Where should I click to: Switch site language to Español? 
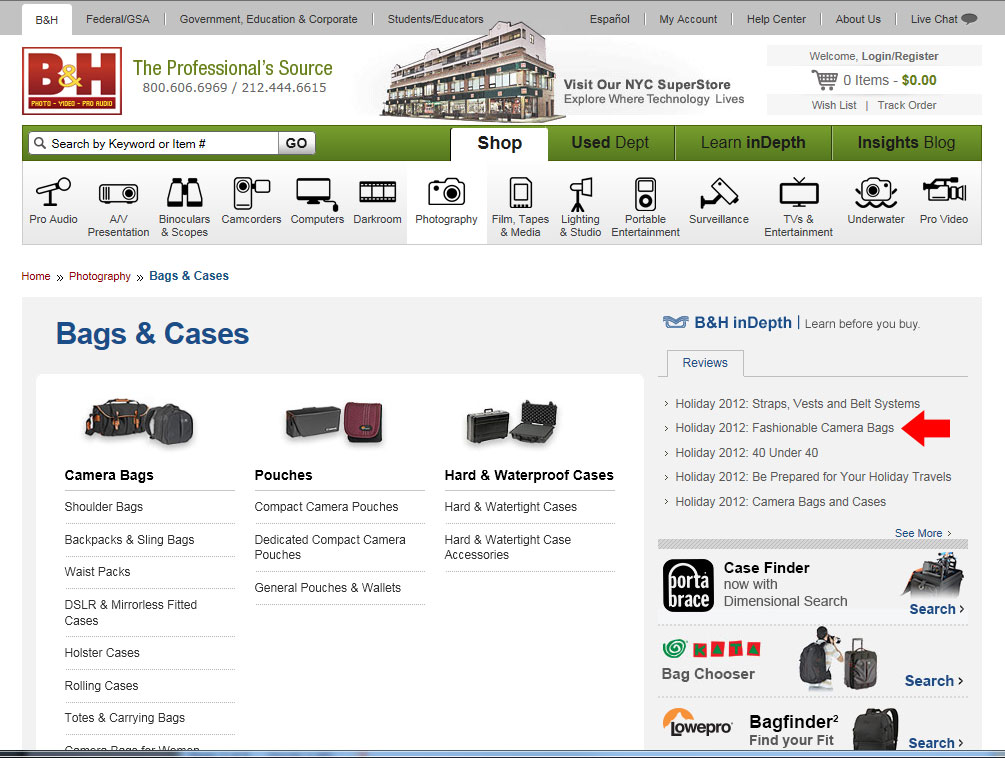(610, 19)
